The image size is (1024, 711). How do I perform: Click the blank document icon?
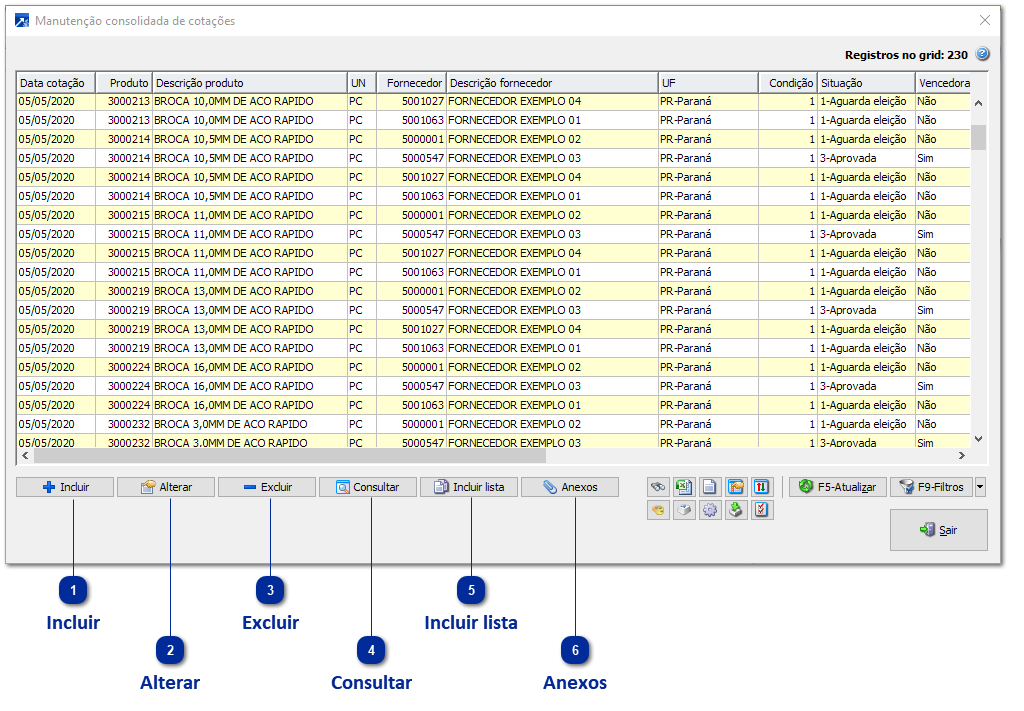coord(710,487)
